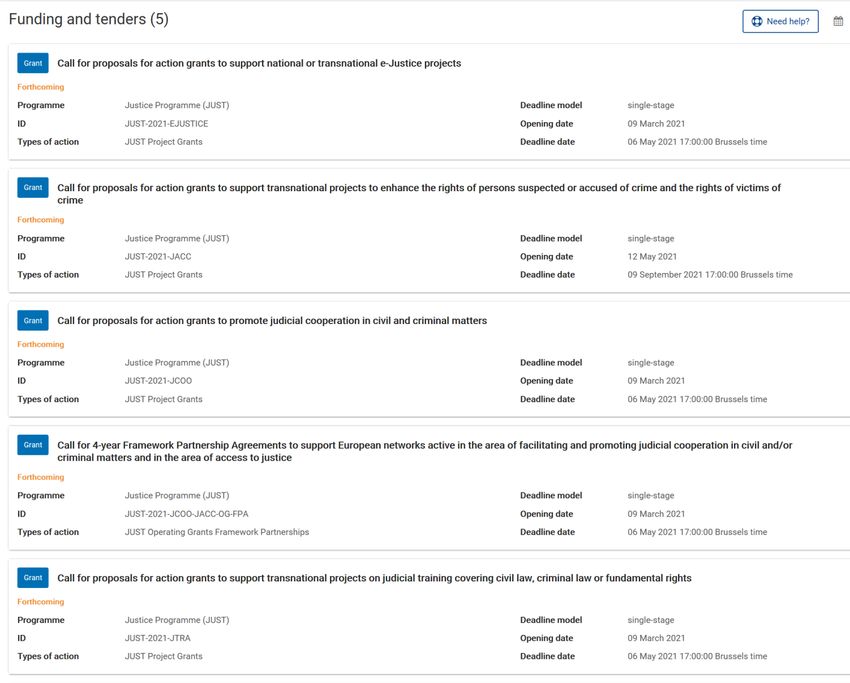
Task: Open call on rights of persons suspected of crime
Action: pos(419,194)
